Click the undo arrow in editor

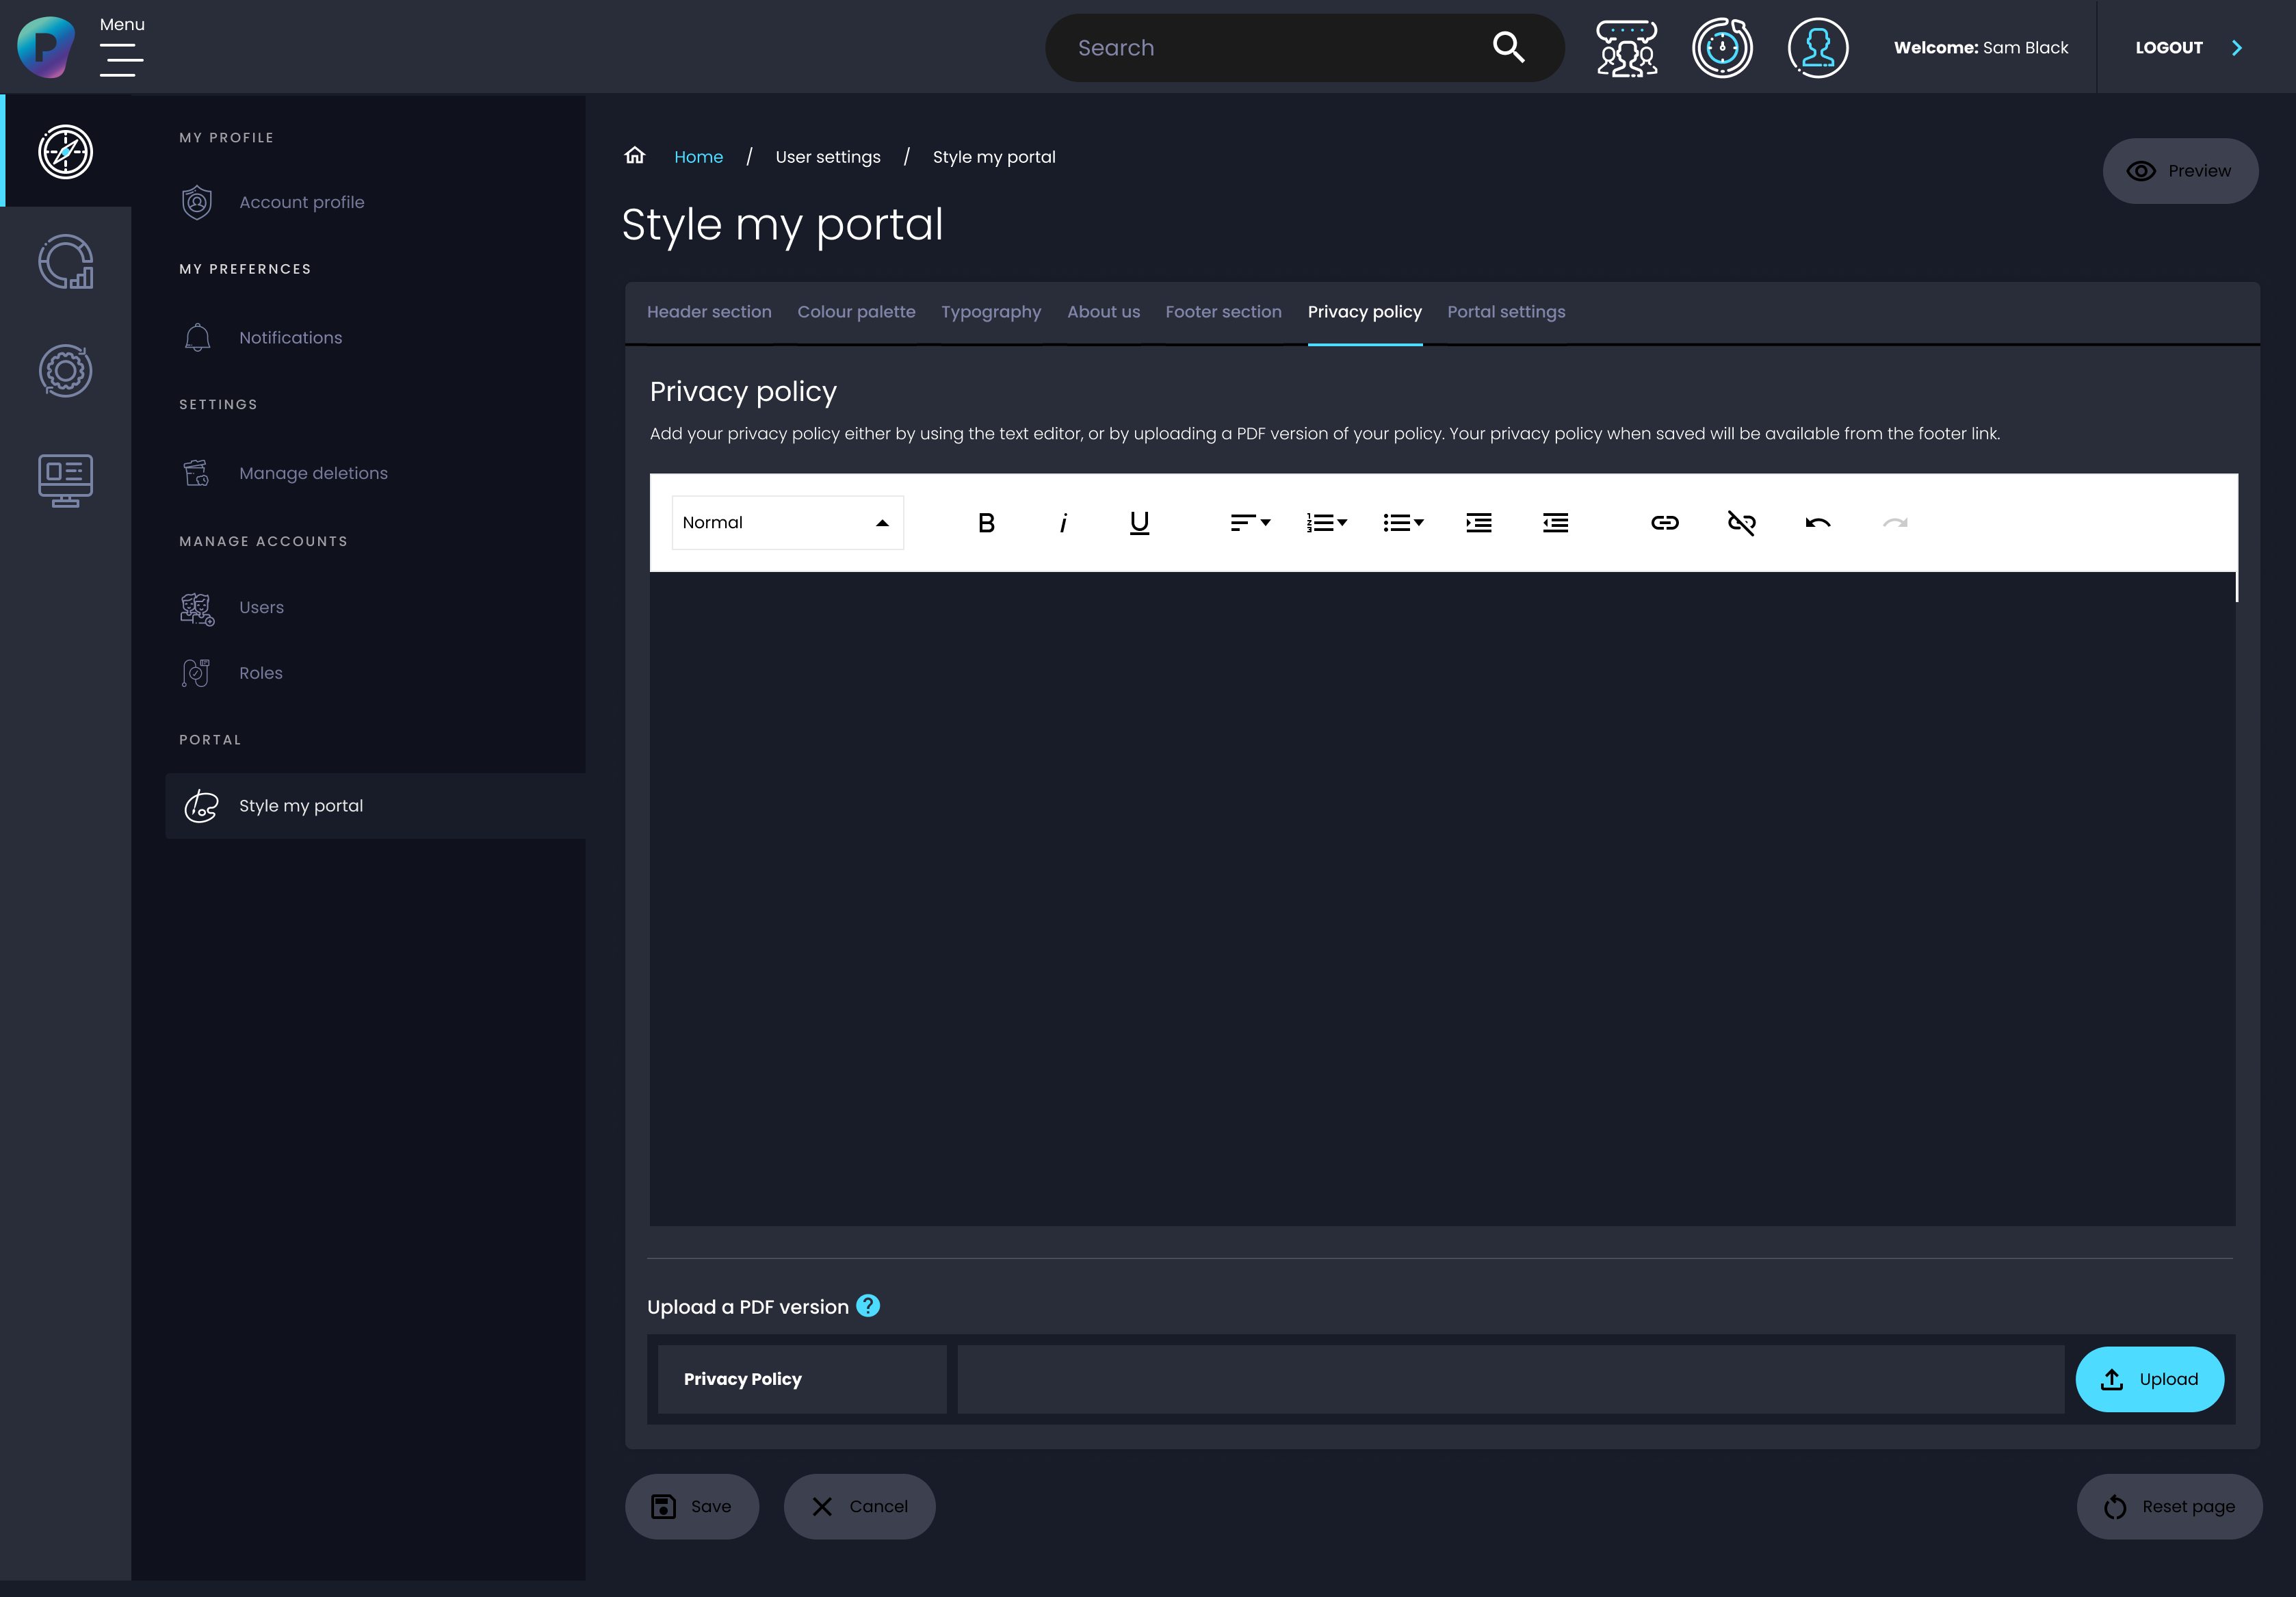pos(1818,523)
